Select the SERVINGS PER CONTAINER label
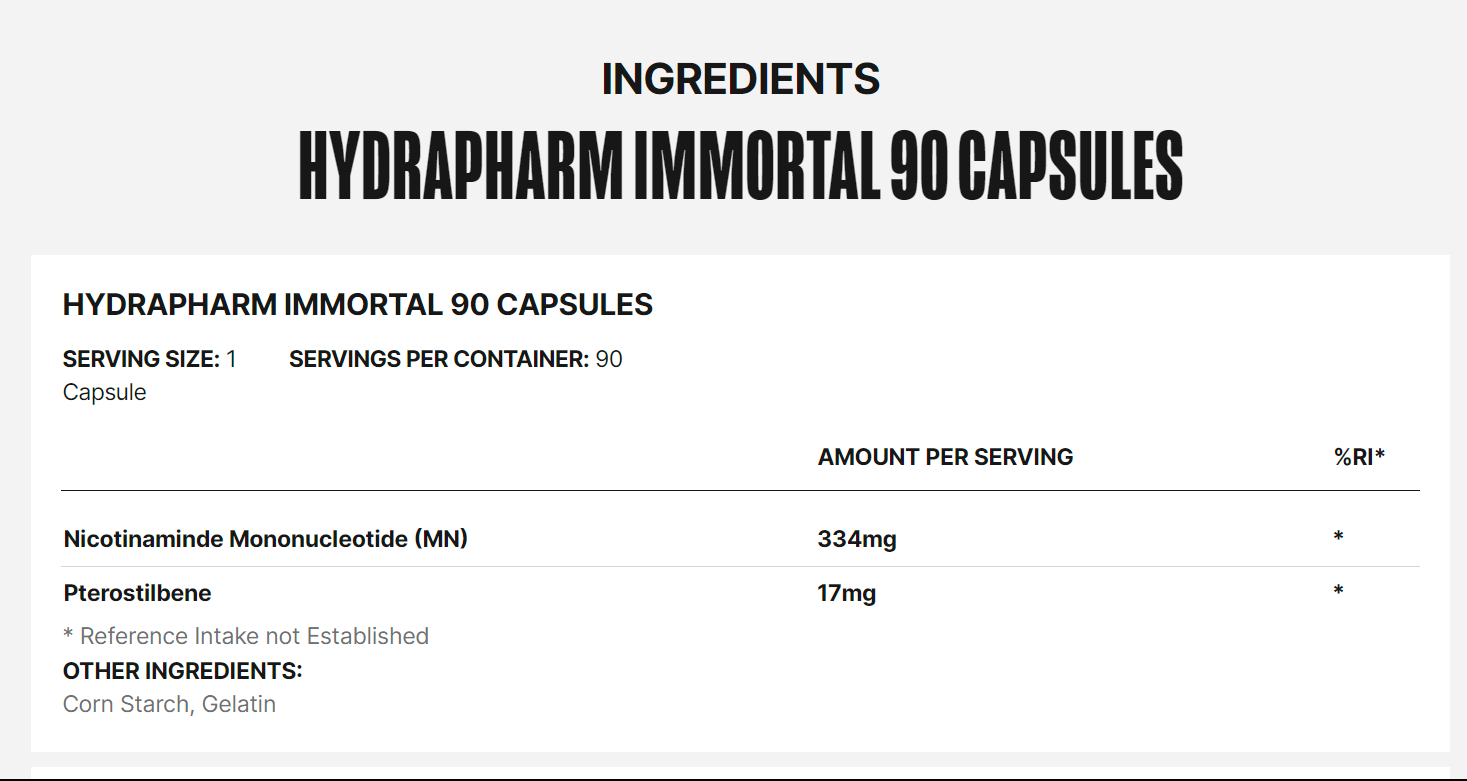This screenshot has height=781, width=1467. point(438,359)
